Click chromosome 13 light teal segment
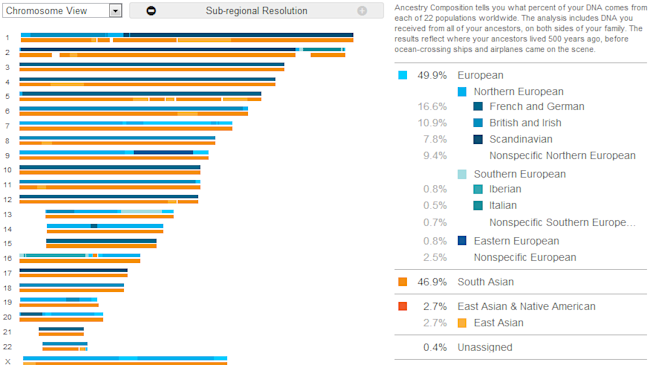Screen dimensions: 650x365 141,212
